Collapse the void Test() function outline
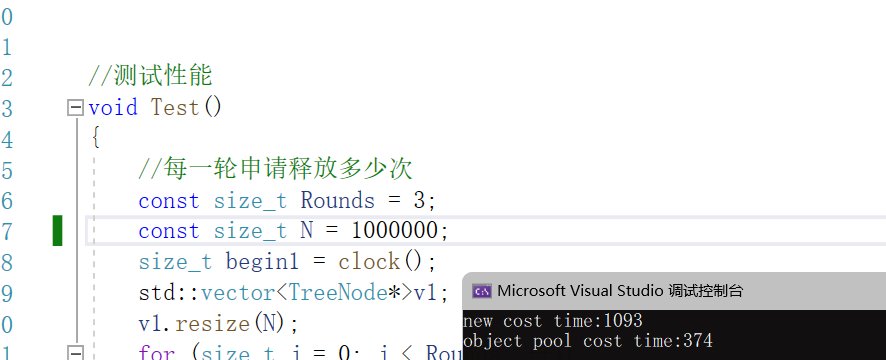 click(75, 107)
